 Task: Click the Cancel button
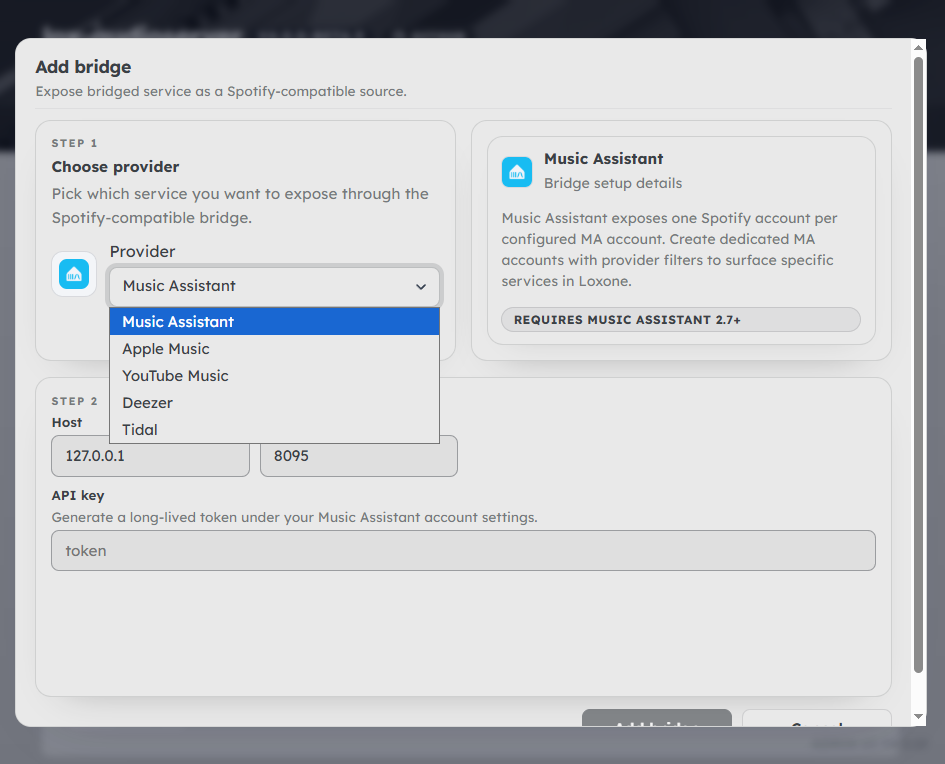(x=816, y=719)
